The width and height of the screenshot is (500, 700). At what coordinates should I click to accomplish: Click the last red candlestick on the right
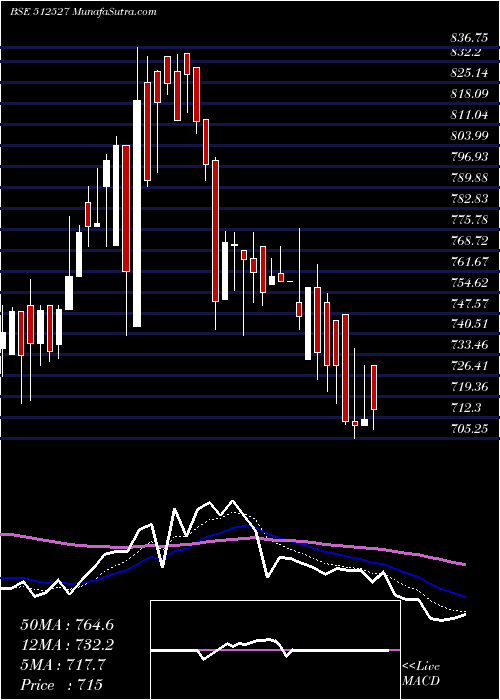[x=374, y=387]
